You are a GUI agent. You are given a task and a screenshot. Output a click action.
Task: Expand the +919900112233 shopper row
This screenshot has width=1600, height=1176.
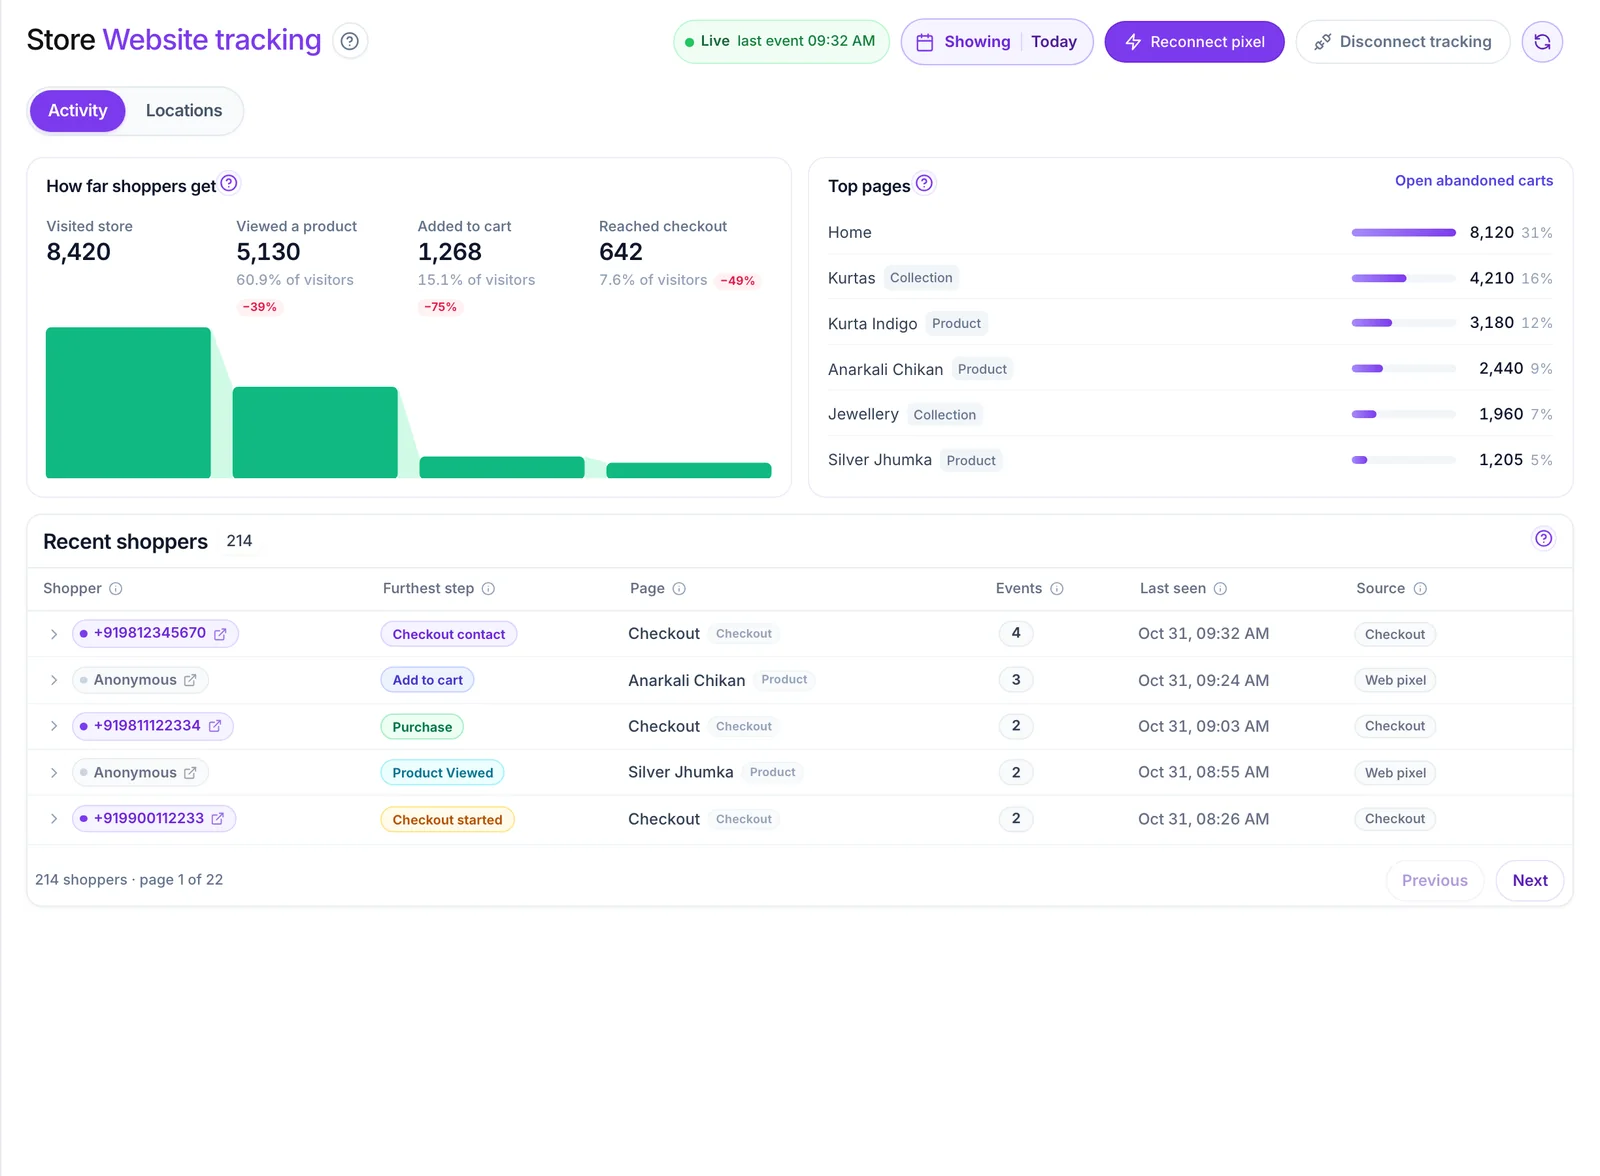[54, 819]
